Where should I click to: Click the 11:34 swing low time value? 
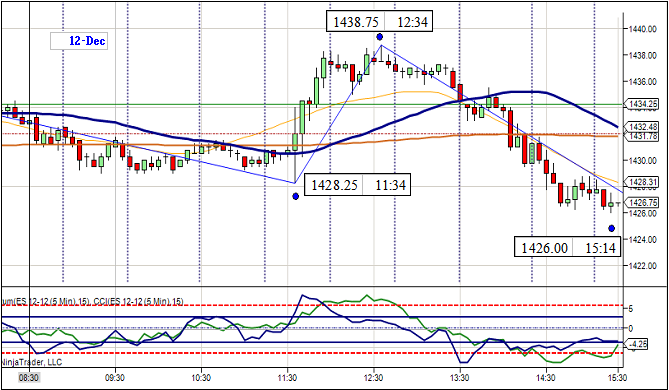pyautogui.click(x=390, y=185)
